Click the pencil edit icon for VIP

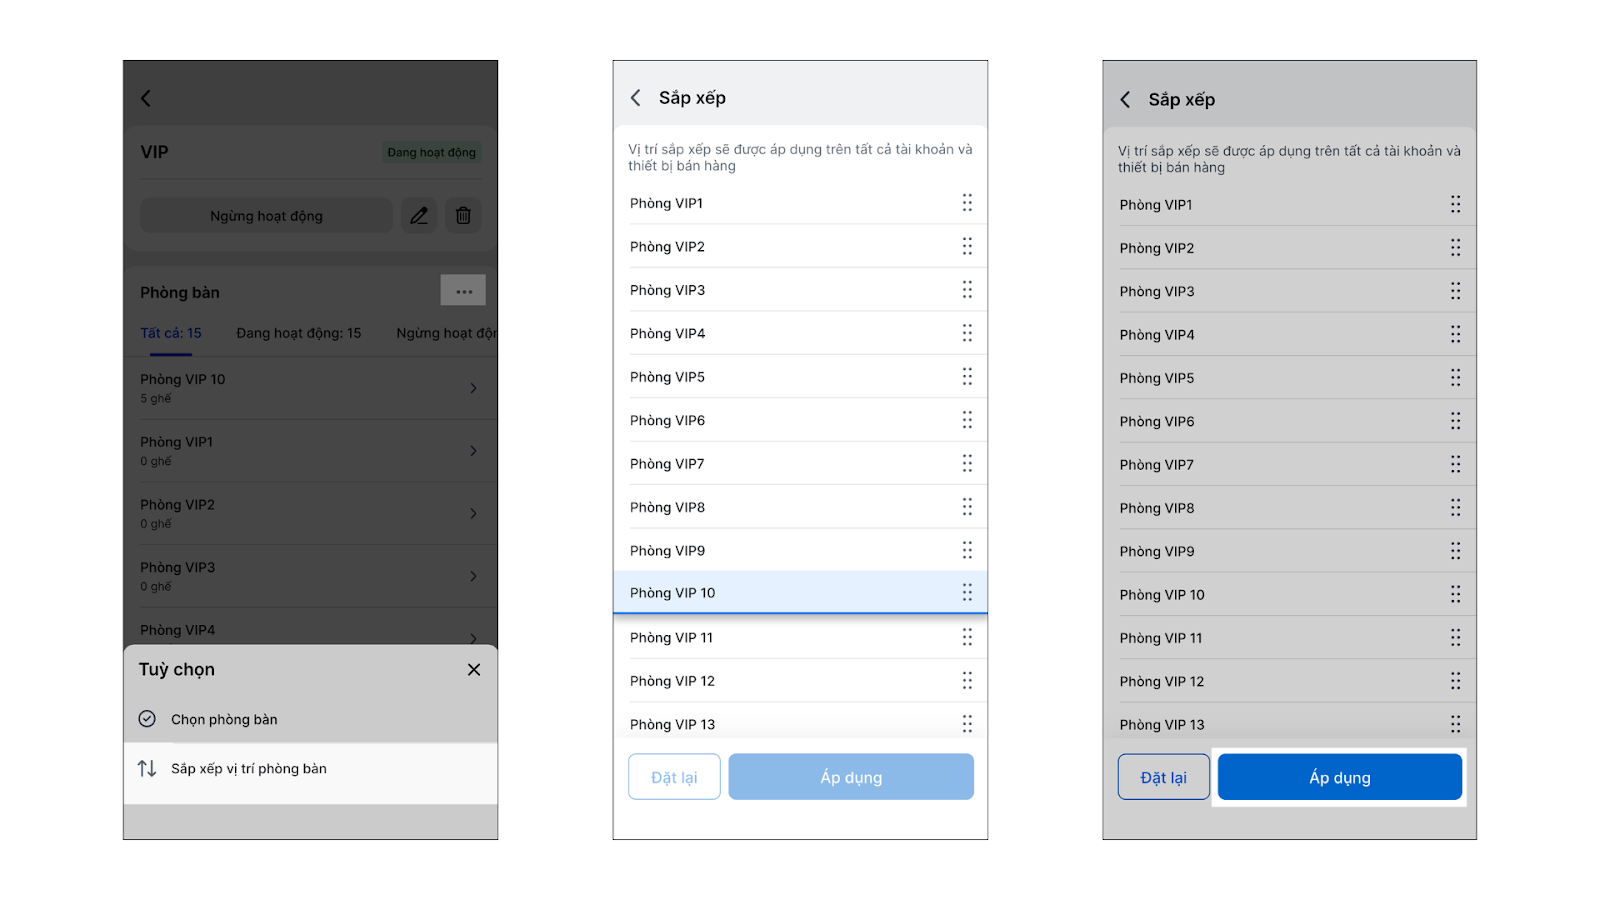(419, 216)
